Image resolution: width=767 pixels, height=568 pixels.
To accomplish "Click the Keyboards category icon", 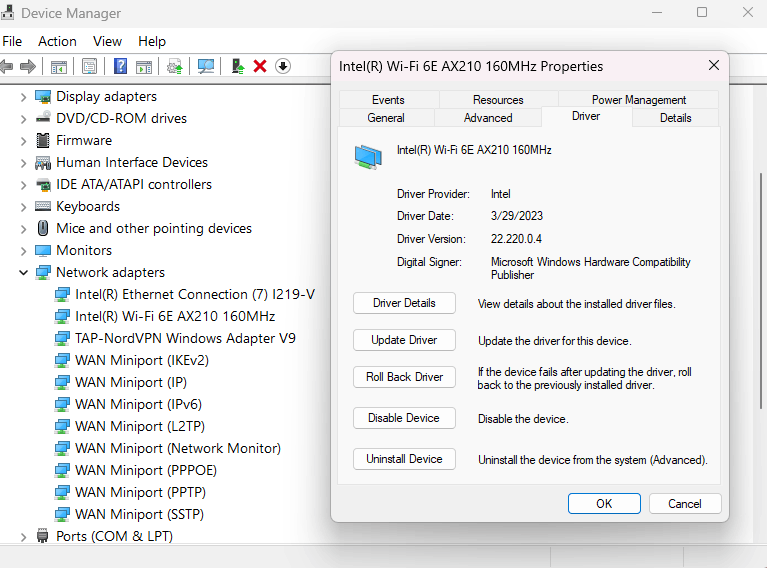I will [43, 206].
